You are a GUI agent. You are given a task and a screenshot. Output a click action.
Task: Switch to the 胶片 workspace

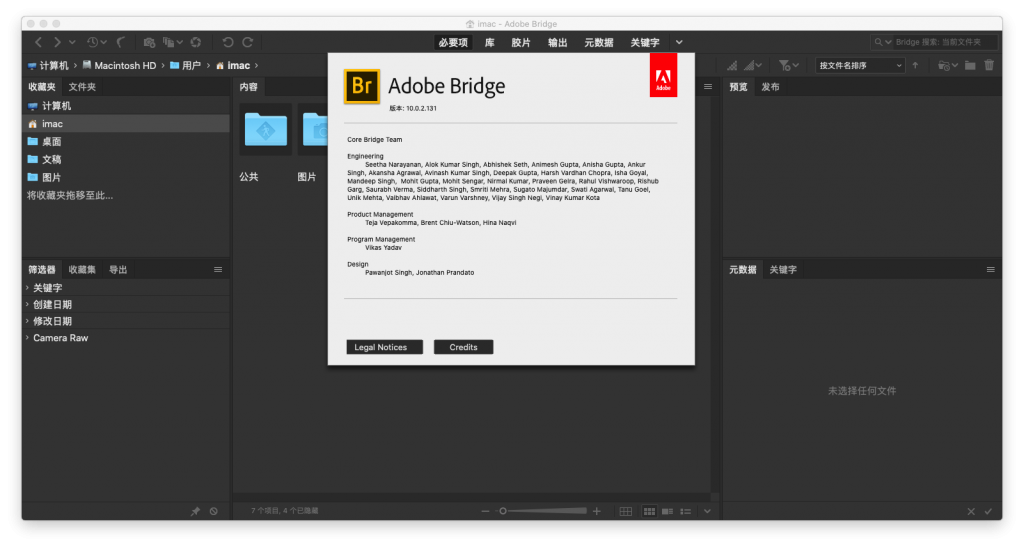click(x=520, y=42)
